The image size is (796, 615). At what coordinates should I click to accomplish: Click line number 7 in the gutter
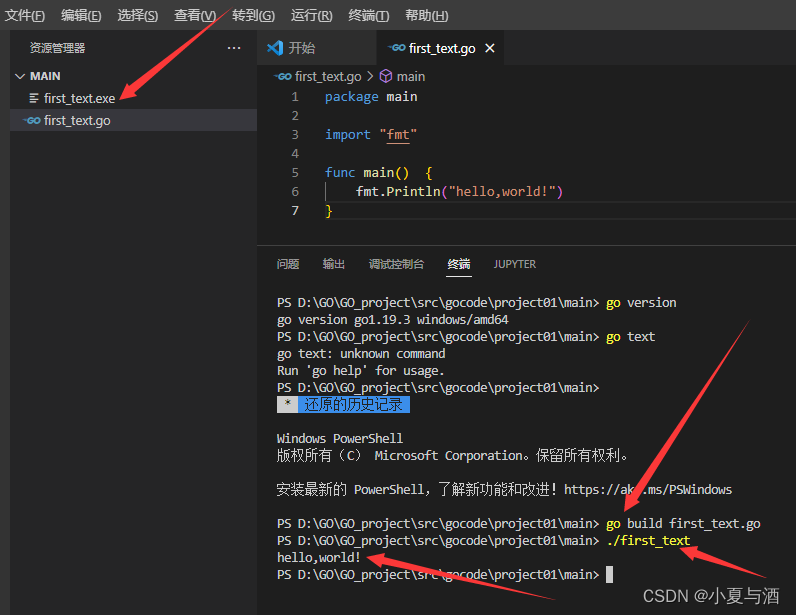pos(295,210)
